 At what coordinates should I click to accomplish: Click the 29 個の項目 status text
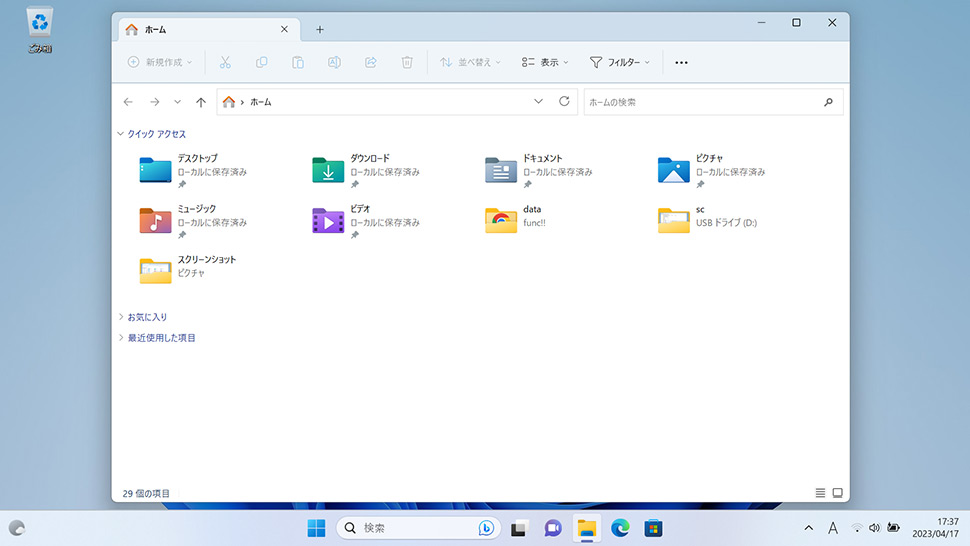pos(146,493)
